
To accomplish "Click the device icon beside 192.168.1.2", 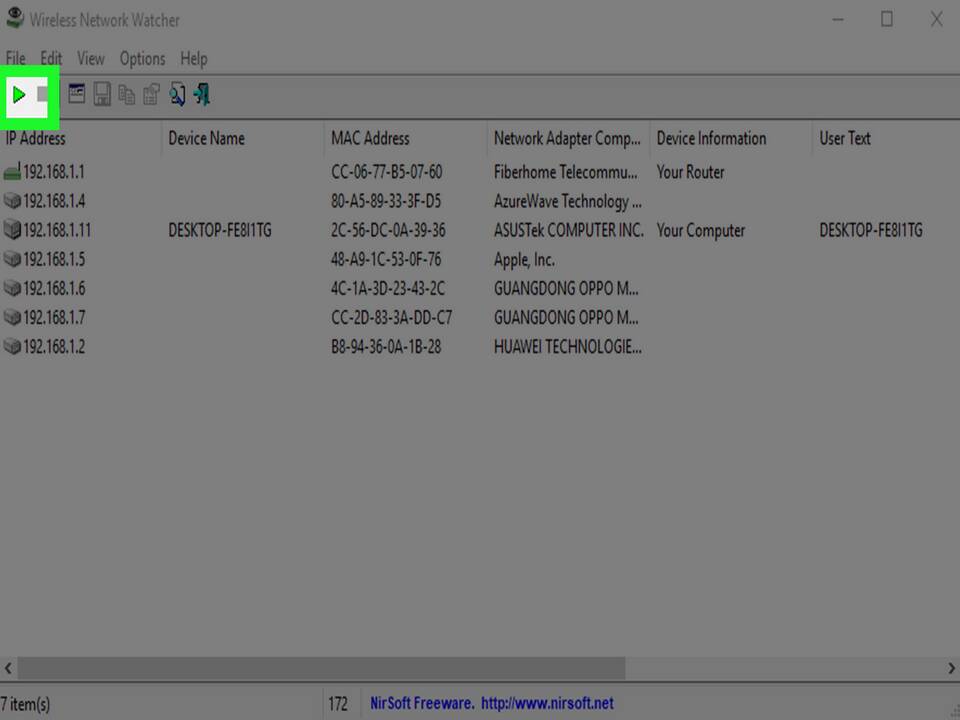I will tap(12, 347).
